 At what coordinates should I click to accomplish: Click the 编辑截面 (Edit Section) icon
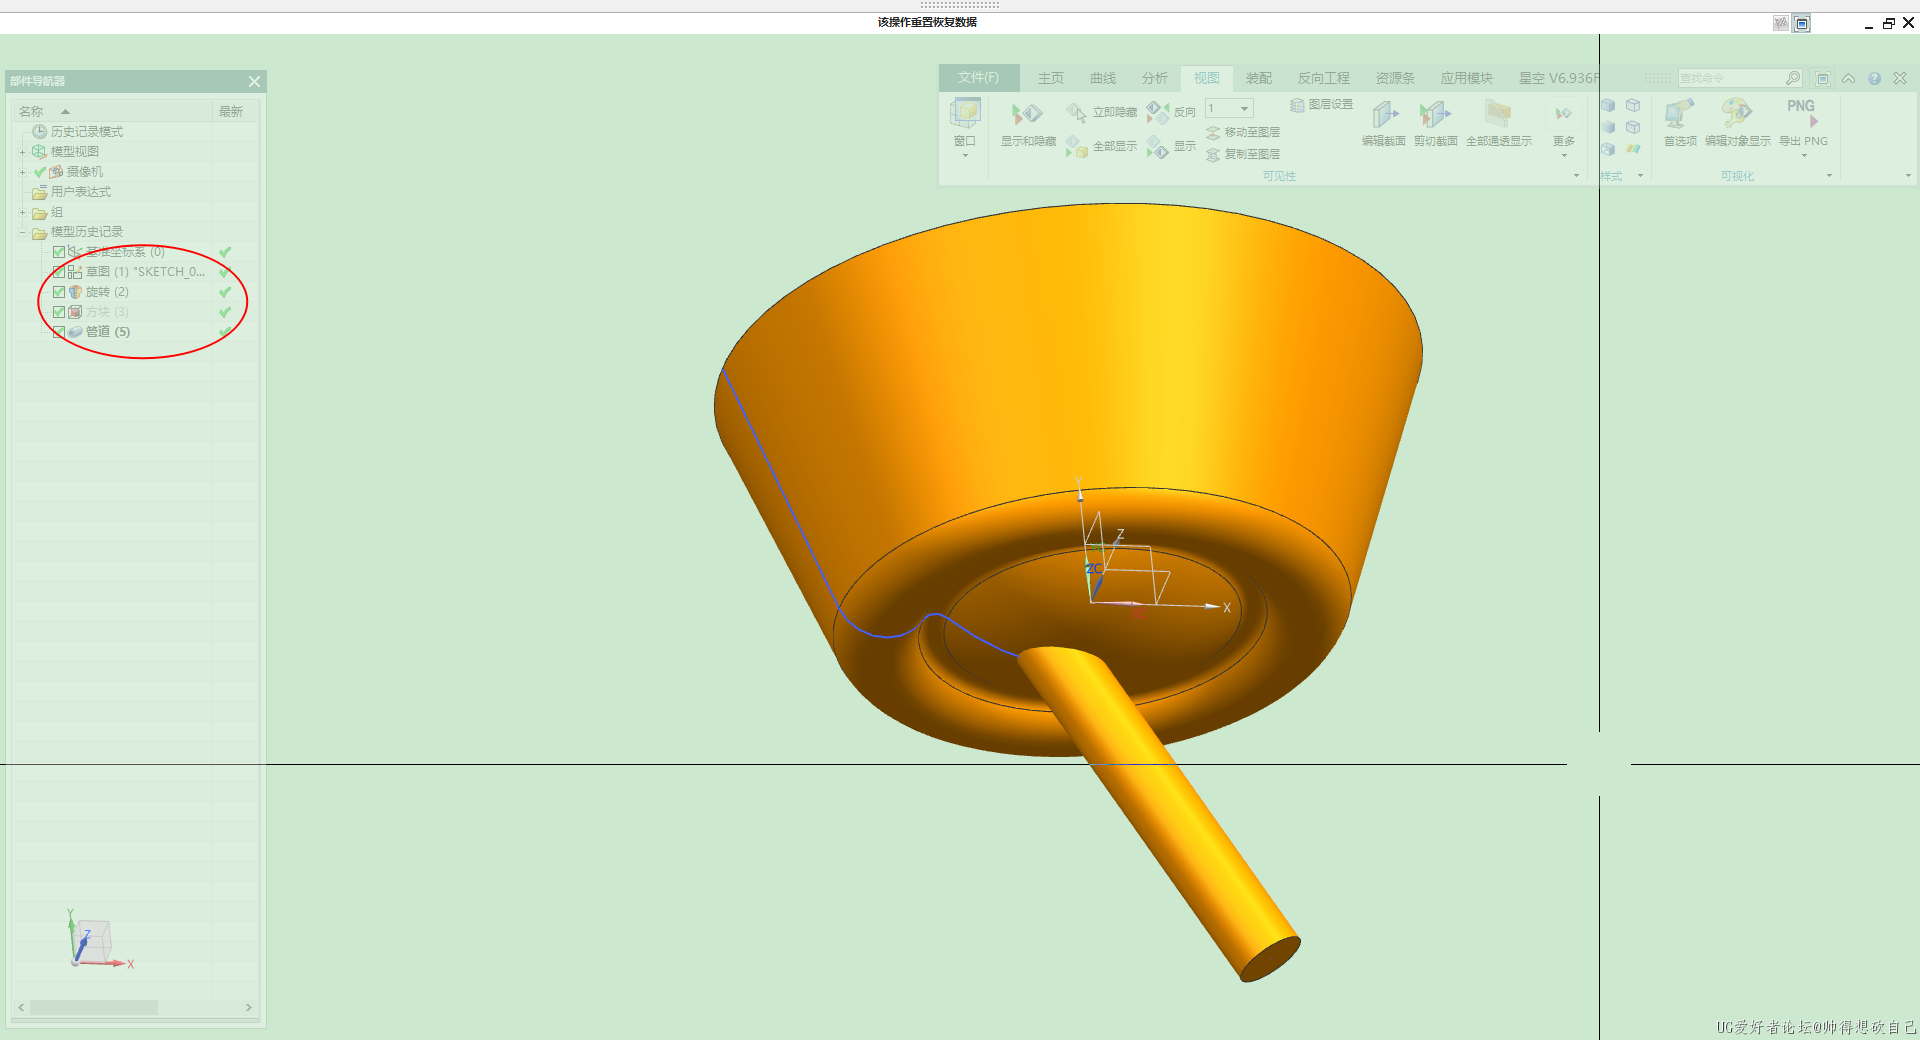1384,115
